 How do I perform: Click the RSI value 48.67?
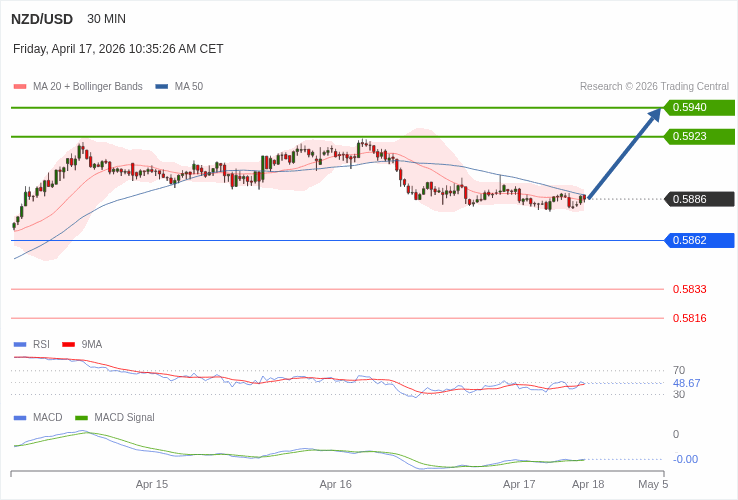pyautogui.click(x=686, y=383)
